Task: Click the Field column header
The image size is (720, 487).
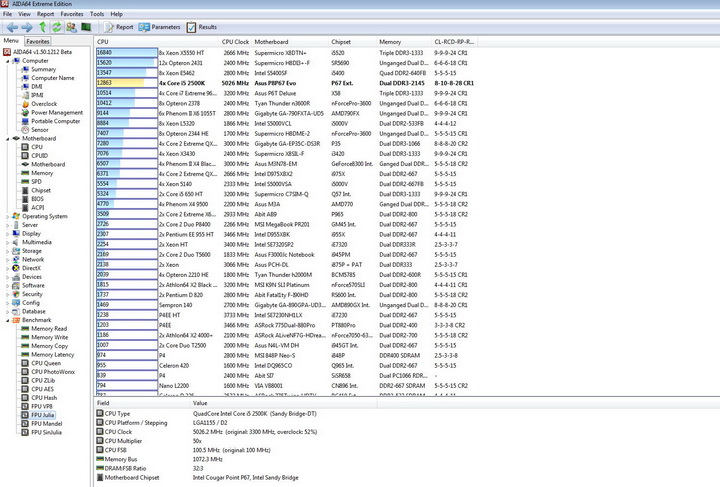Action: (x=142, y=403)
